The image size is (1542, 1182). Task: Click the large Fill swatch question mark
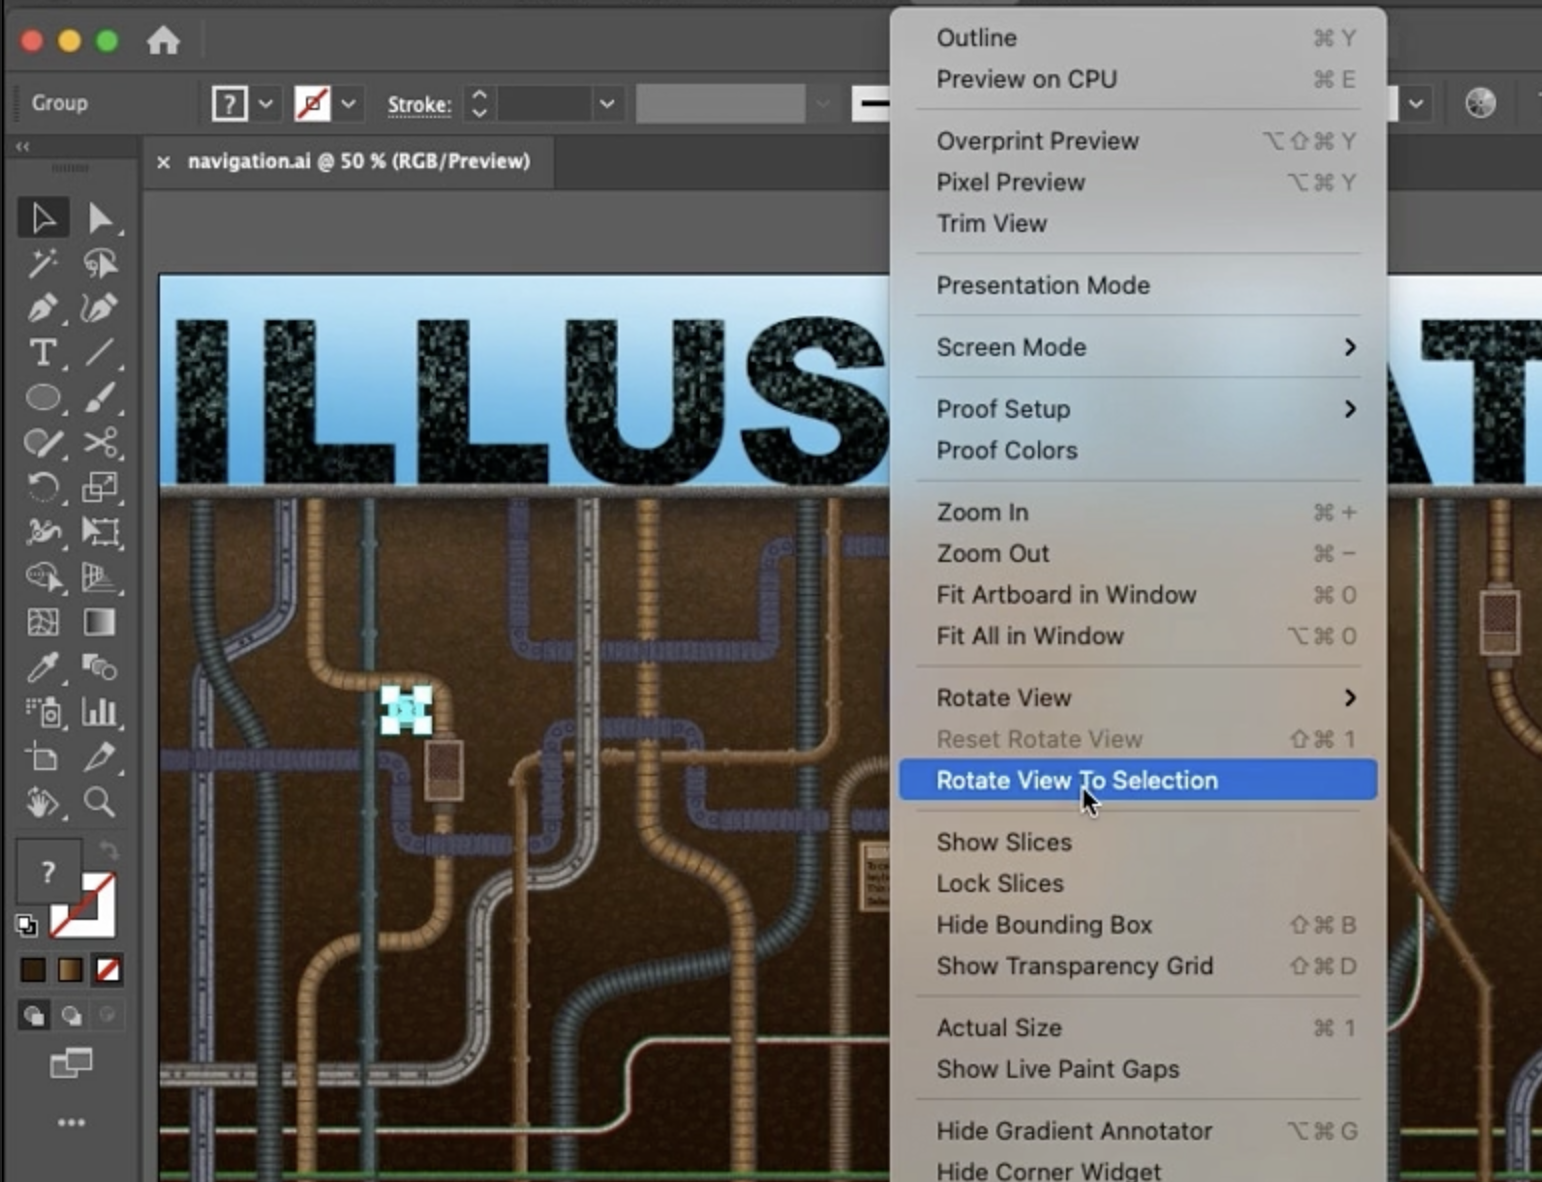click(47, 872)
